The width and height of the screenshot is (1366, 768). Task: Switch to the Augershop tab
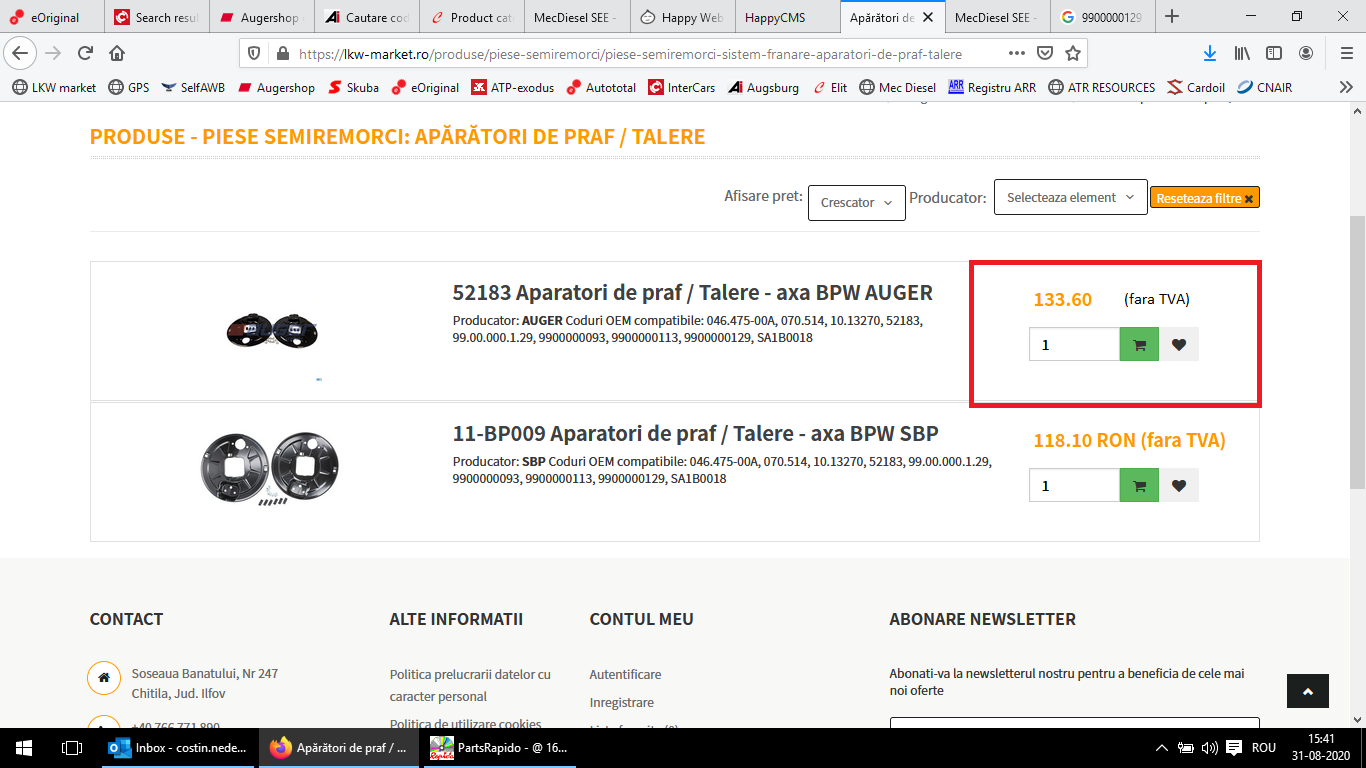tap(261, 17)
